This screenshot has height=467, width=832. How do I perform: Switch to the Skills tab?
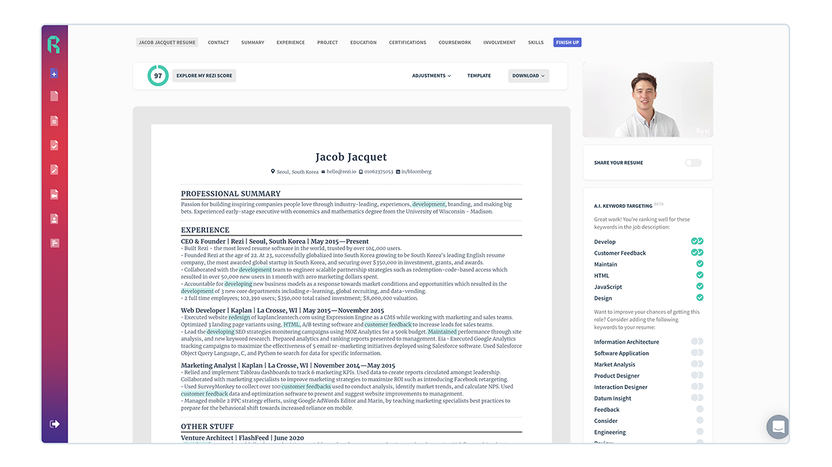pos(536,42)
